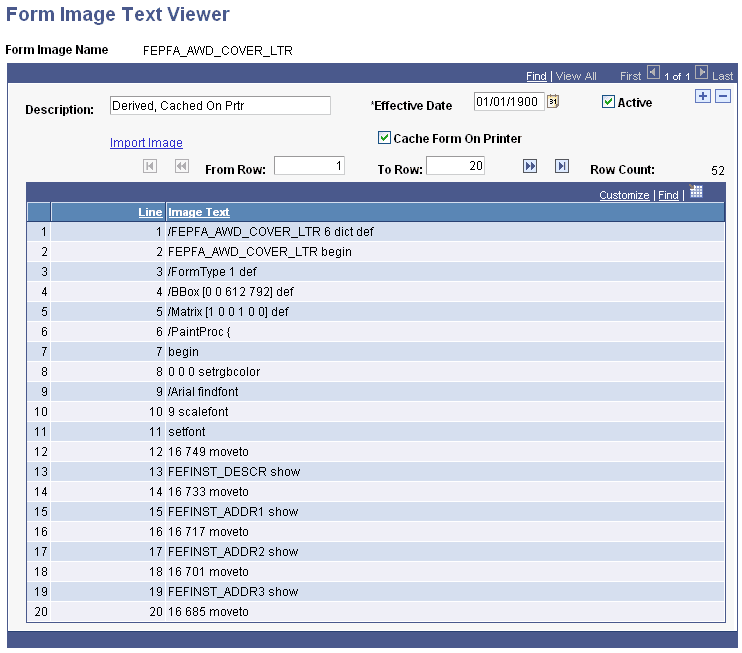Select row 'setfont'
Image resolution: width=742 pixels, height=653 pixels.
[376, 432]
